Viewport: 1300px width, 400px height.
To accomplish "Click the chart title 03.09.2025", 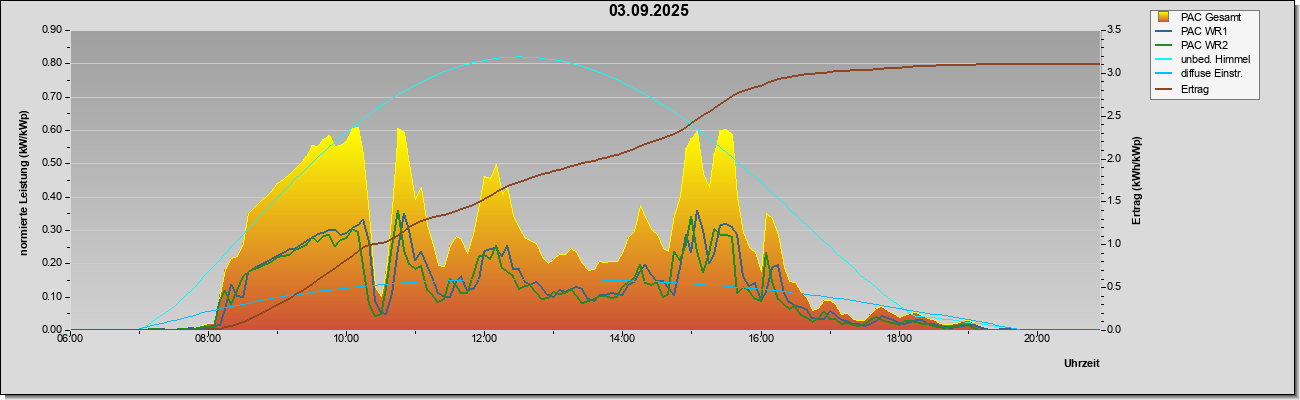I will 649,11.
